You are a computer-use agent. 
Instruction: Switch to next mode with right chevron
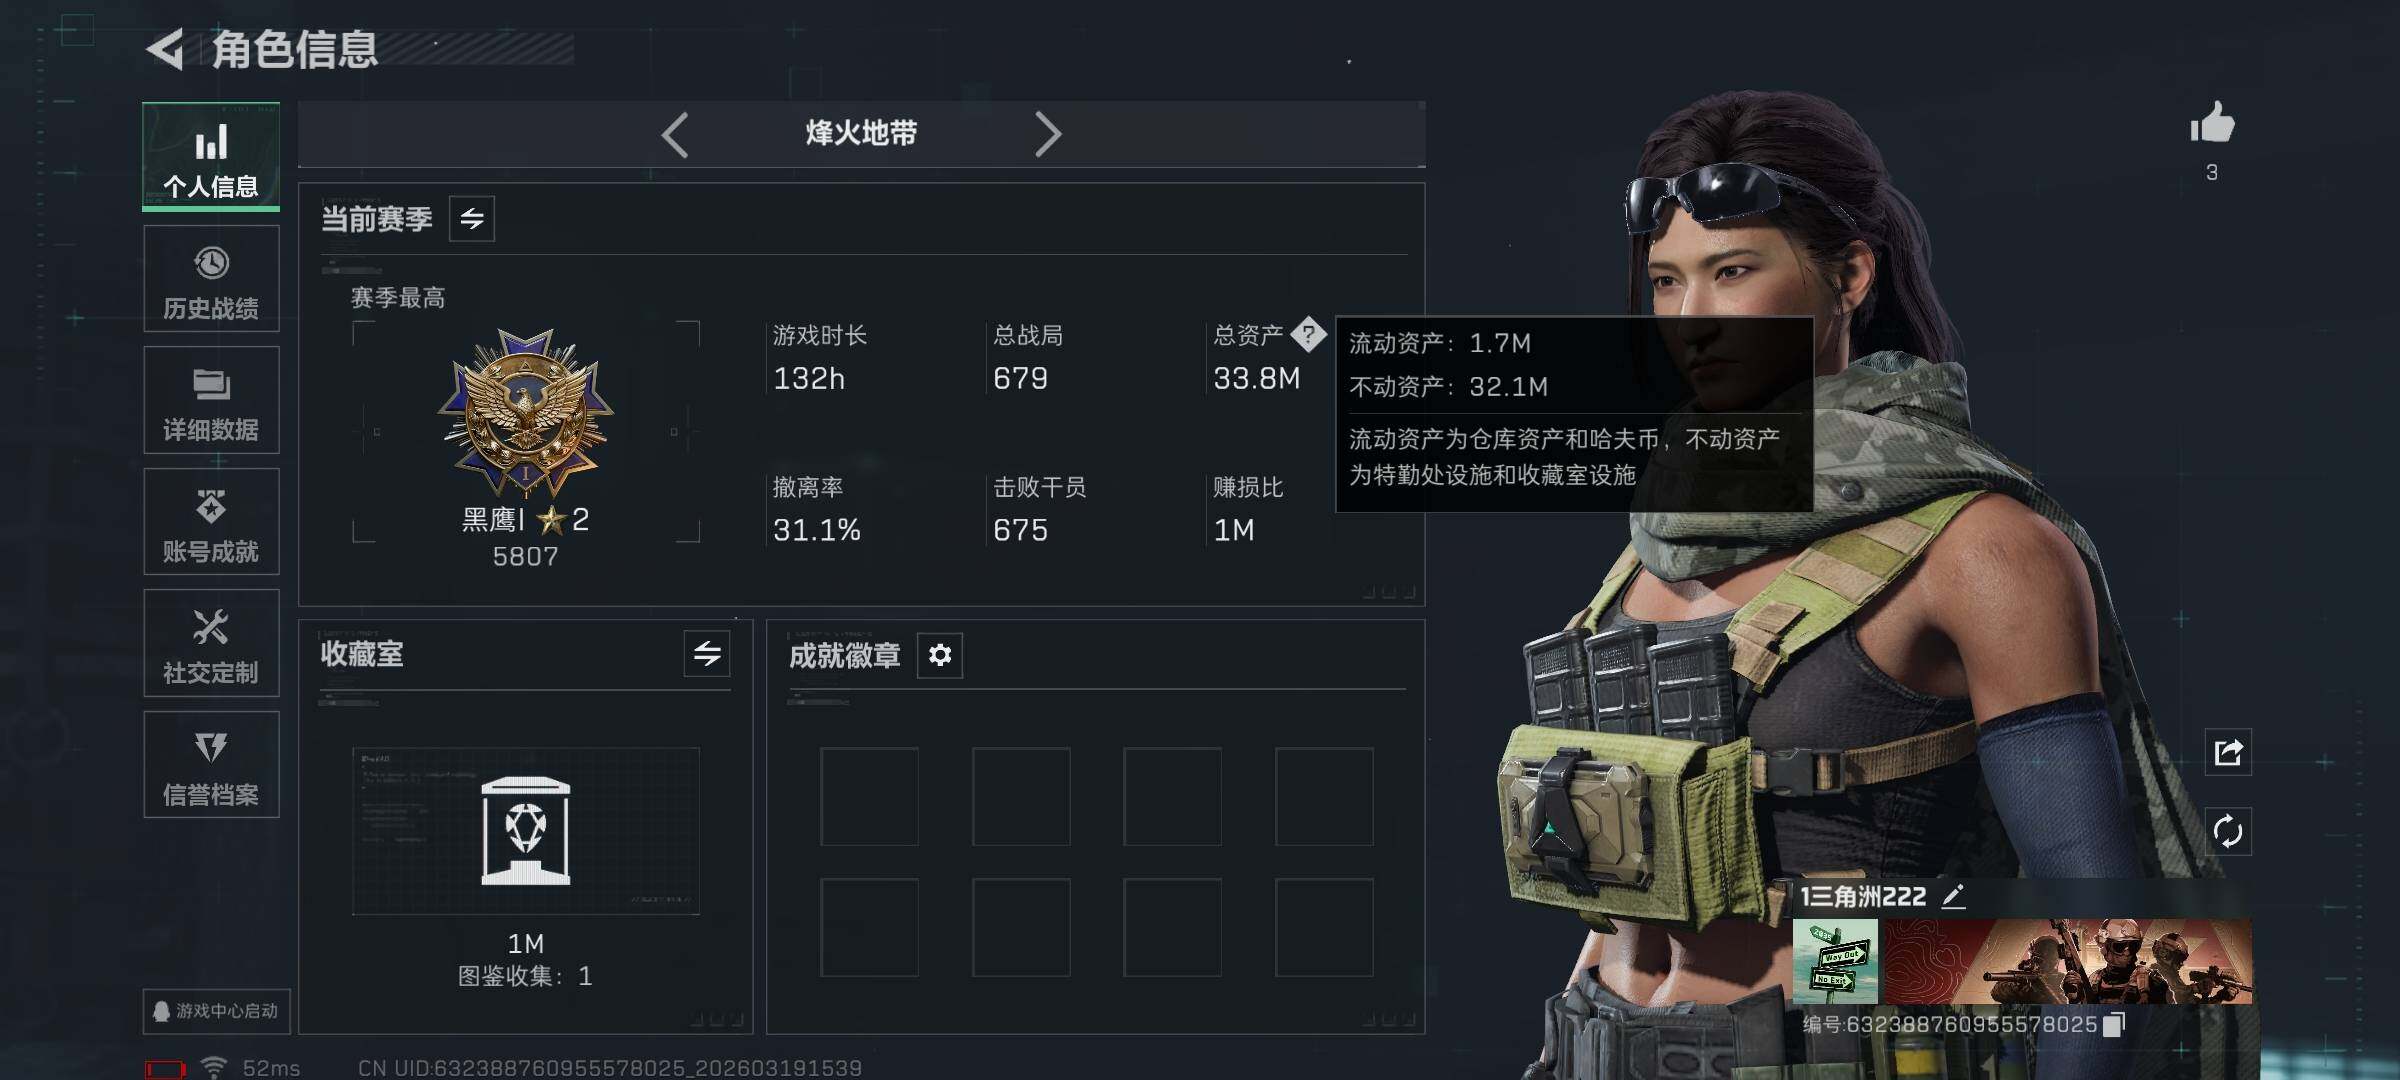tap(1047, 134)
